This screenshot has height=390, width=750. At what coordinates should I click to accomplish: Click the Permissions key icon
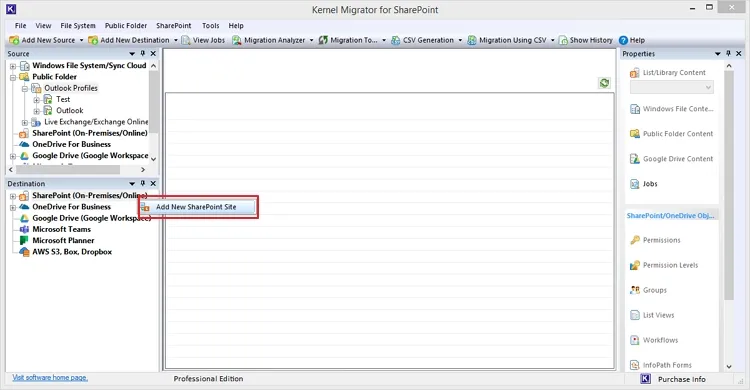[635, 240]
